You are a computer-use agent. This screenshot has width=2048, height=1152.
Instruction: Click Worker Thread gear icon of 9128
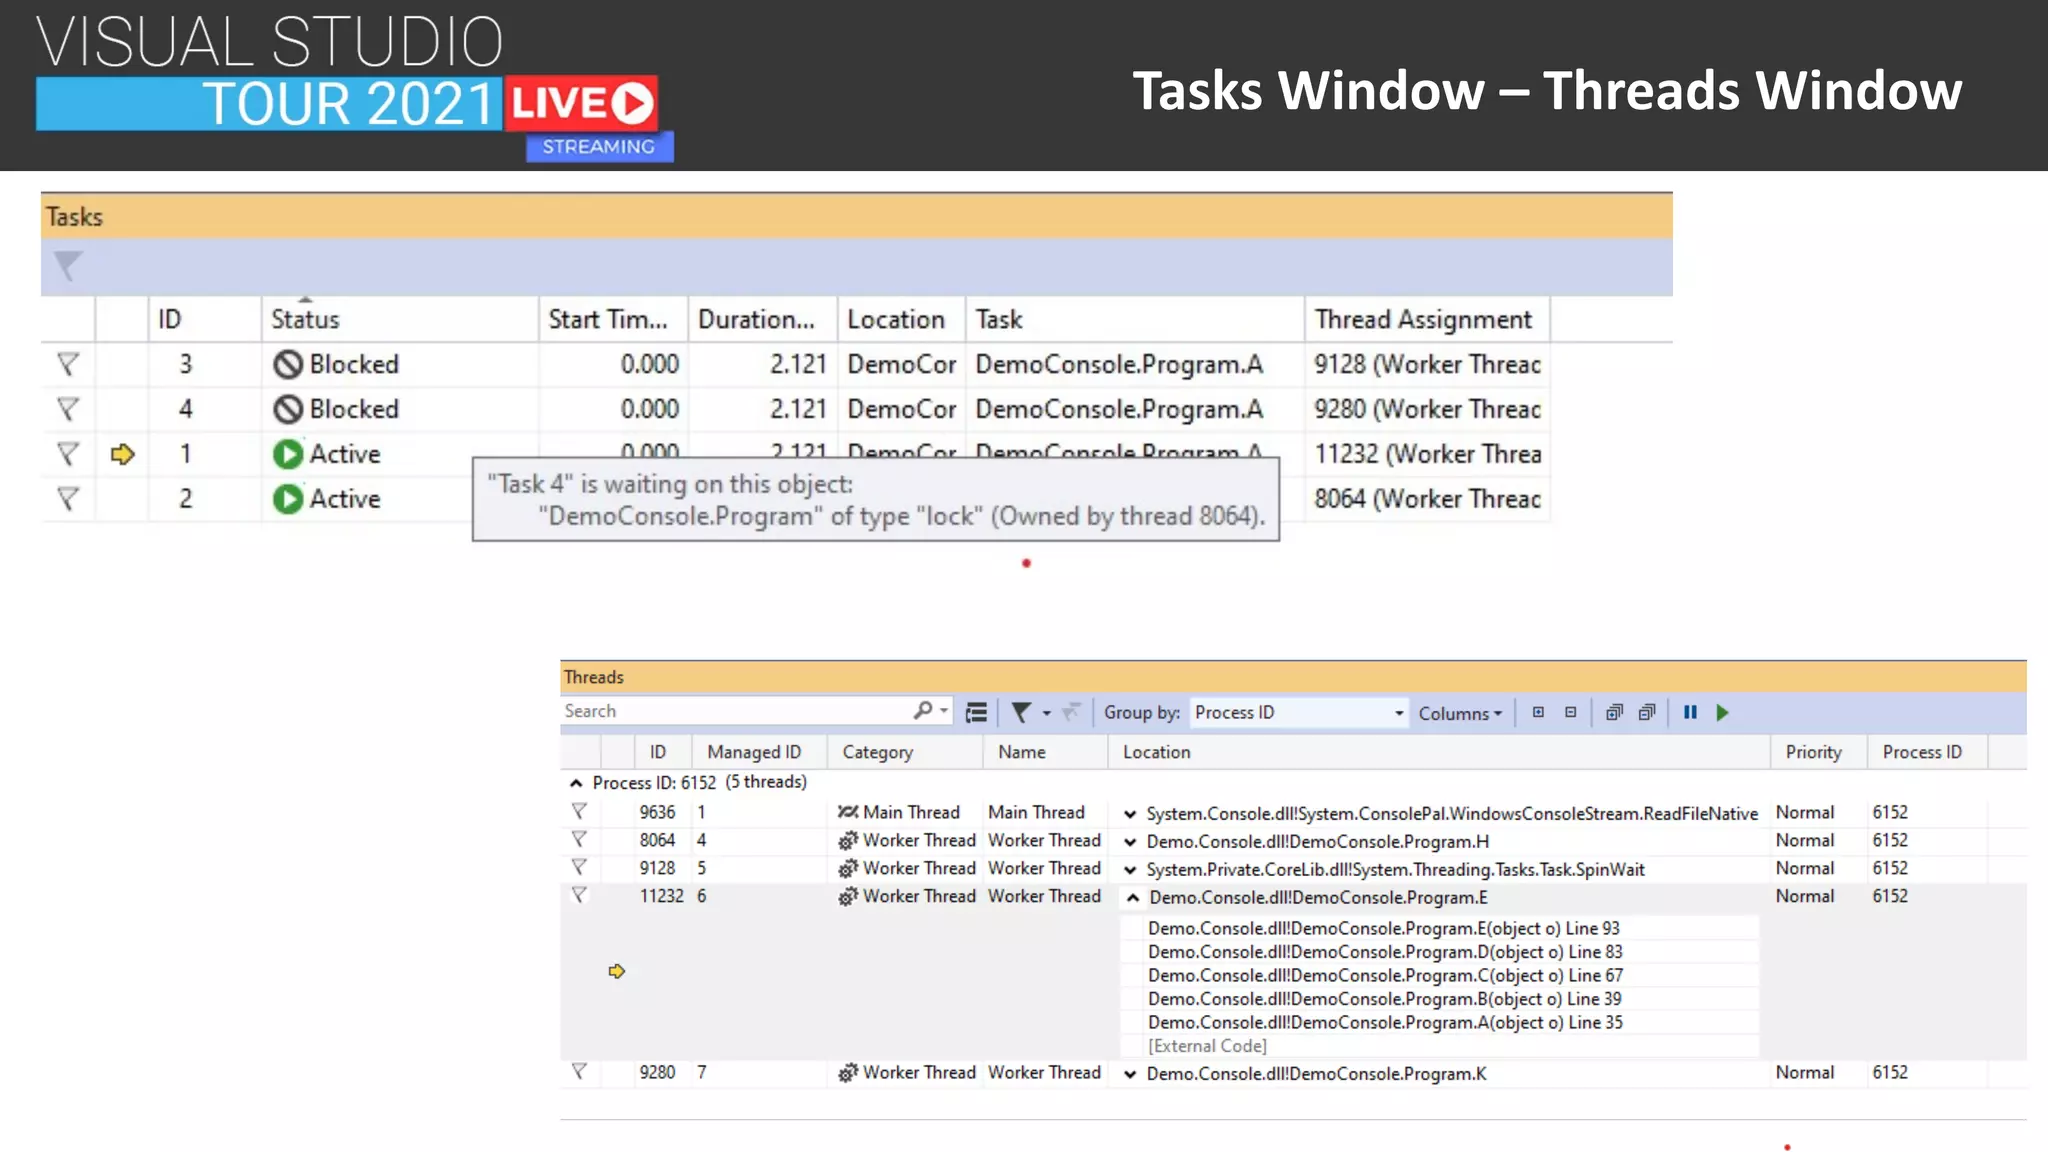[848, 868]
